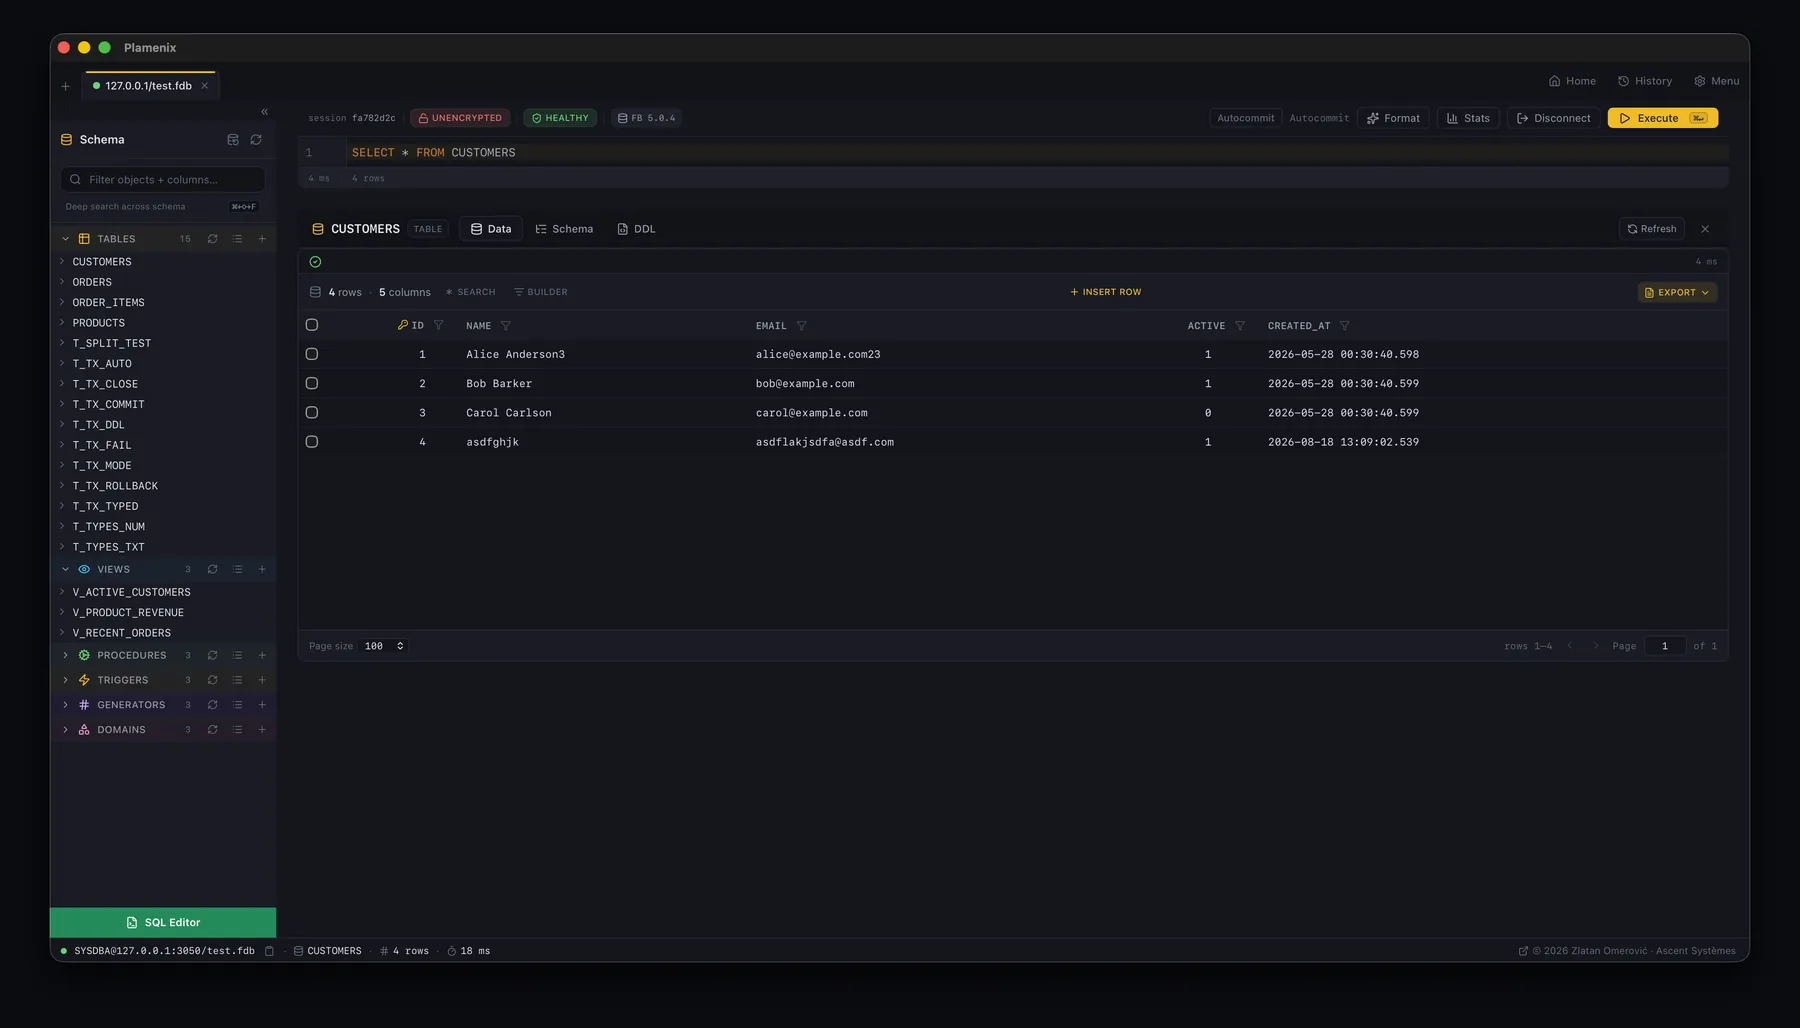Open the History menu

pyautogui.click(x=1645, y=81)
